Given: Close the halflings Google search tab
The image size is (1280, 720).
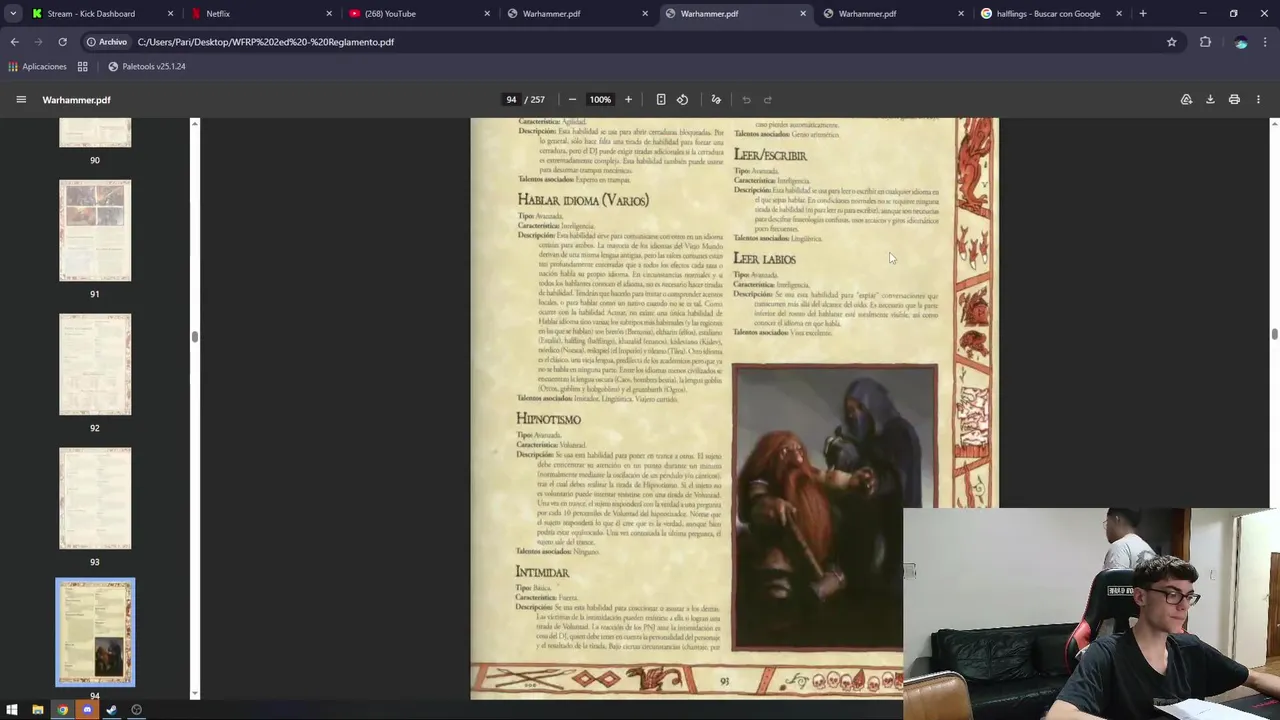Looking at the screenshot, I should coord(1118,14).
